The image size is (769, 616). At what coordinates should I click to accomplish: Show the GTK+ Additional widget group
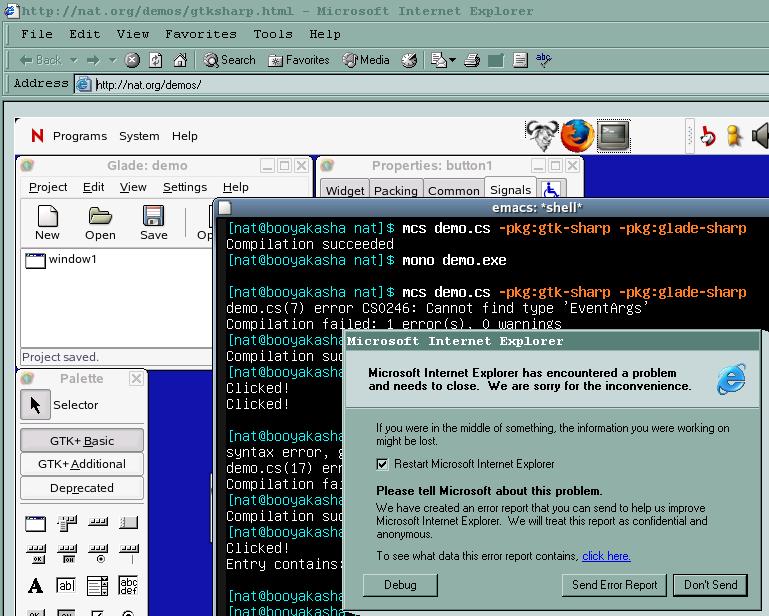click(82, 464)
